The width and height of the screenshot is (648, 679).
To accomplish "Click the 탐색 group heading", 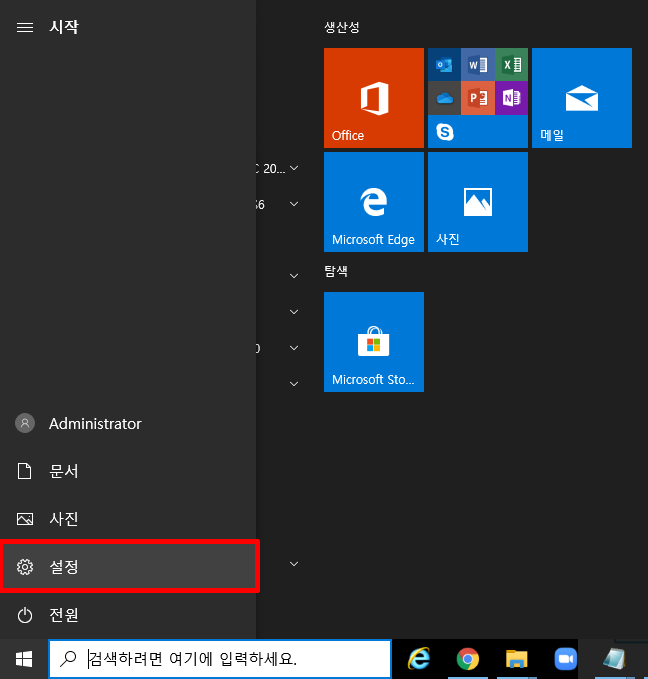I will pyautogui.click(x=336, y=271).
